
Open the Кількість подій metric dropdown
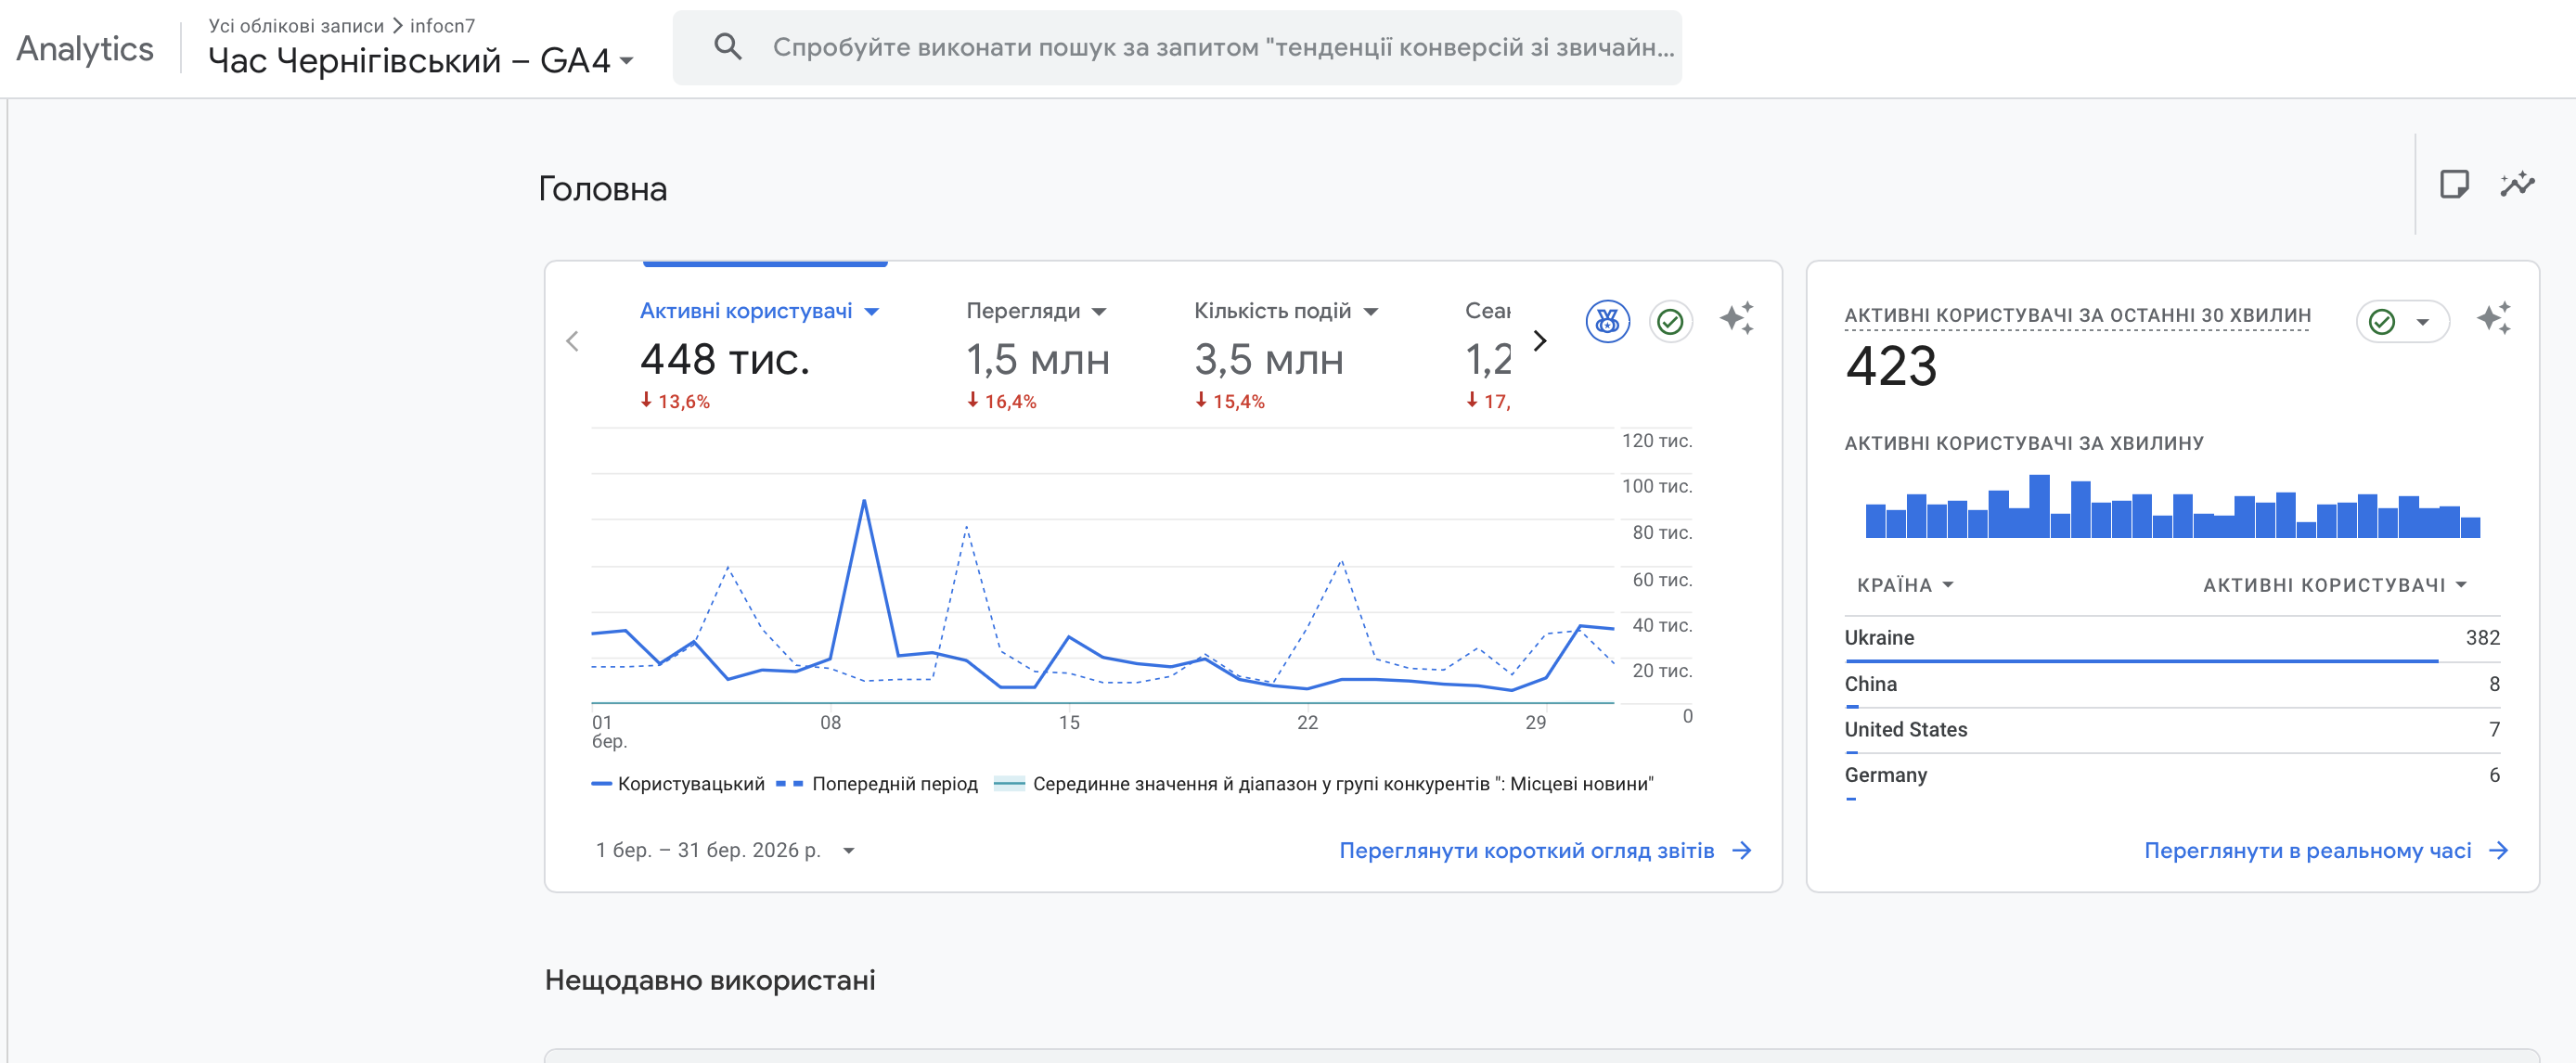(x=1372, y=311)
